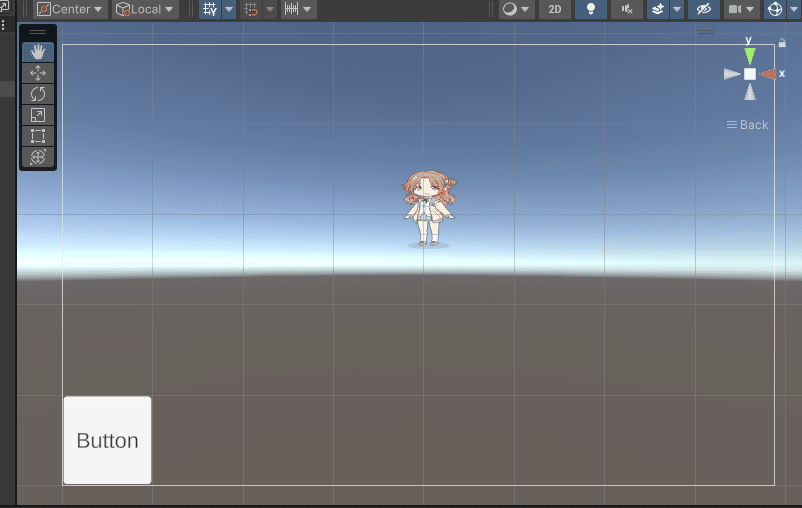Select the combined Transform tool
The height and width of the screenshot is (508, 802).
click(x=38, y=157)
